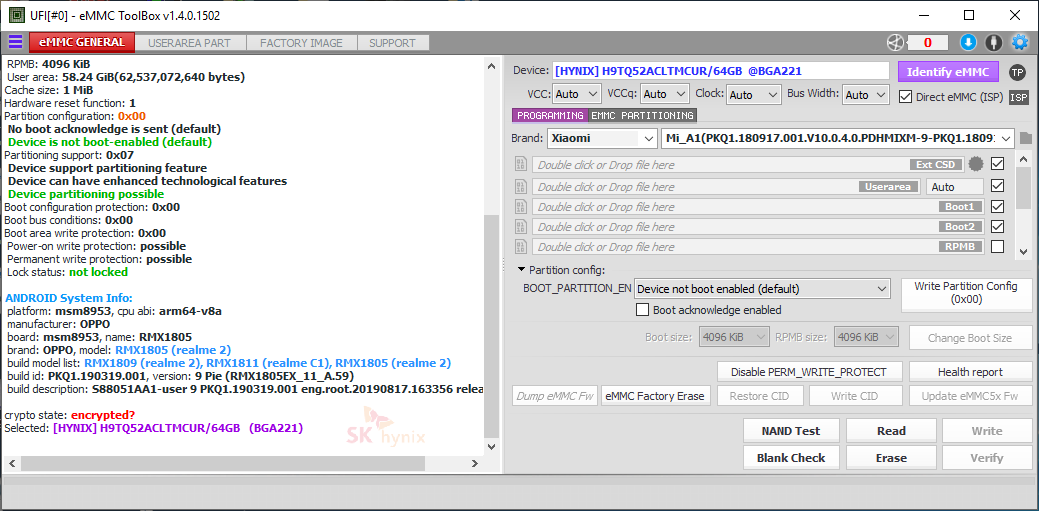The height and width of the screenshot is (511, 1039).
Task: Uncheck the Userarea checkbox
Action: [x=997, y=186]
